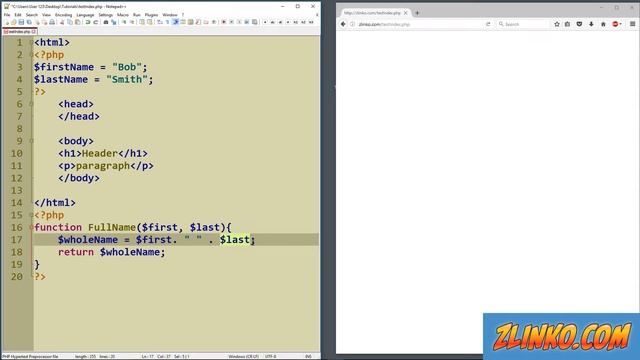Click the Copy toolbar icon

pyautogui.click(x=70, y=22)
